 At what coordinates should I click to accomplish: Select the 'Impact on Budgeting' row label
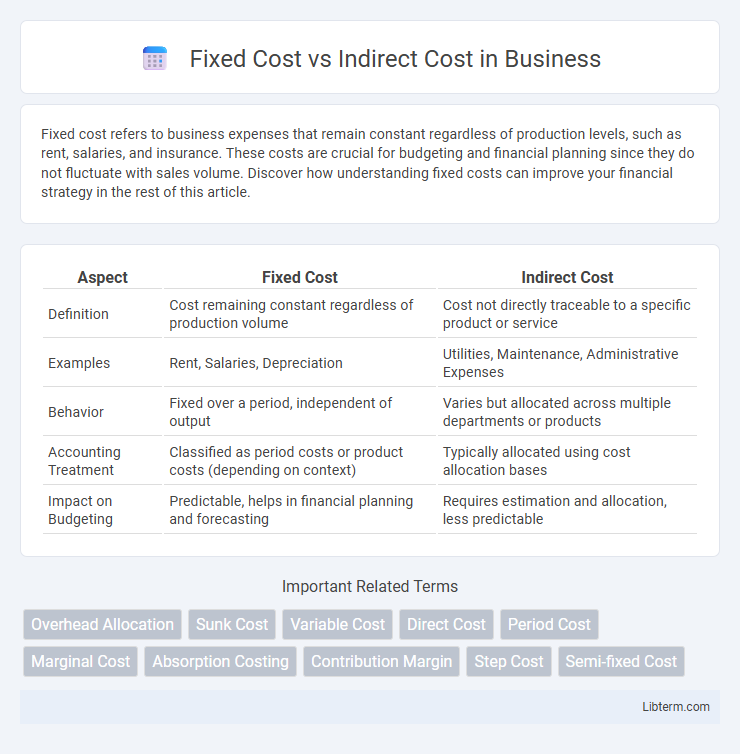[x=80, y=510]
